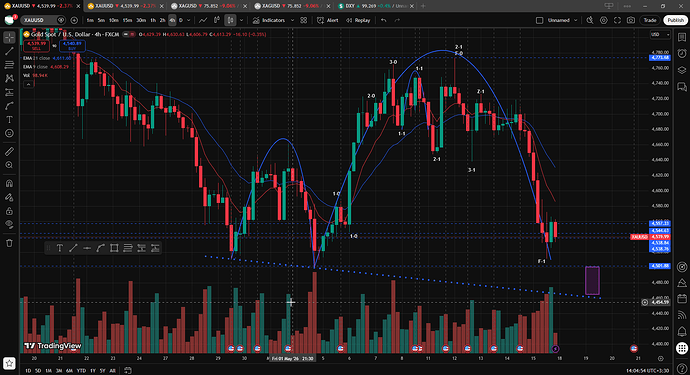Enter fullscreen mode
Screen dimensions: 690x375
[x=617, y=20]
